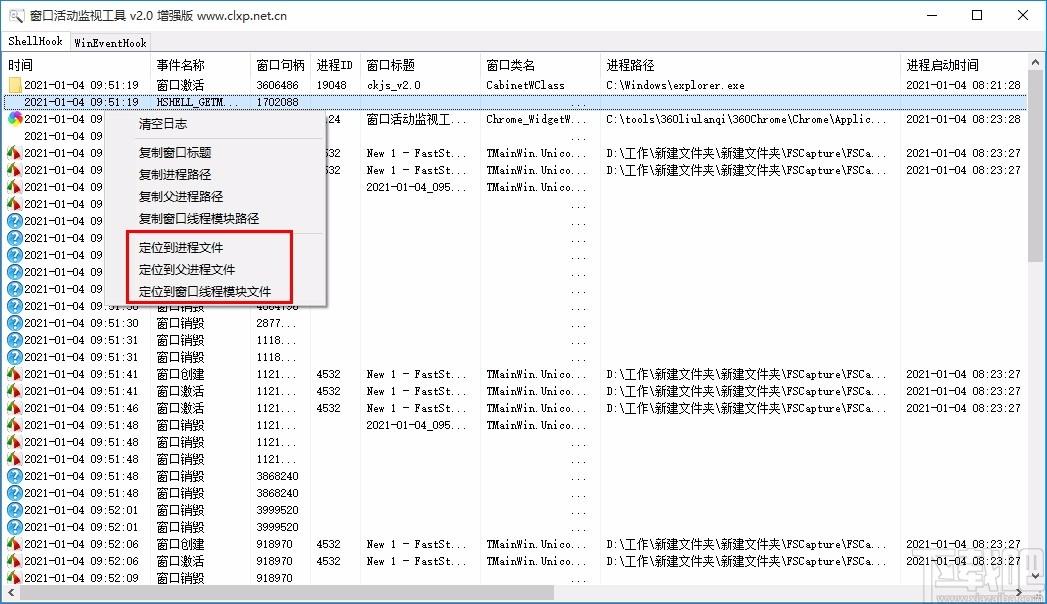Click the vertical scrollbar up arrow

(1036, 62)
